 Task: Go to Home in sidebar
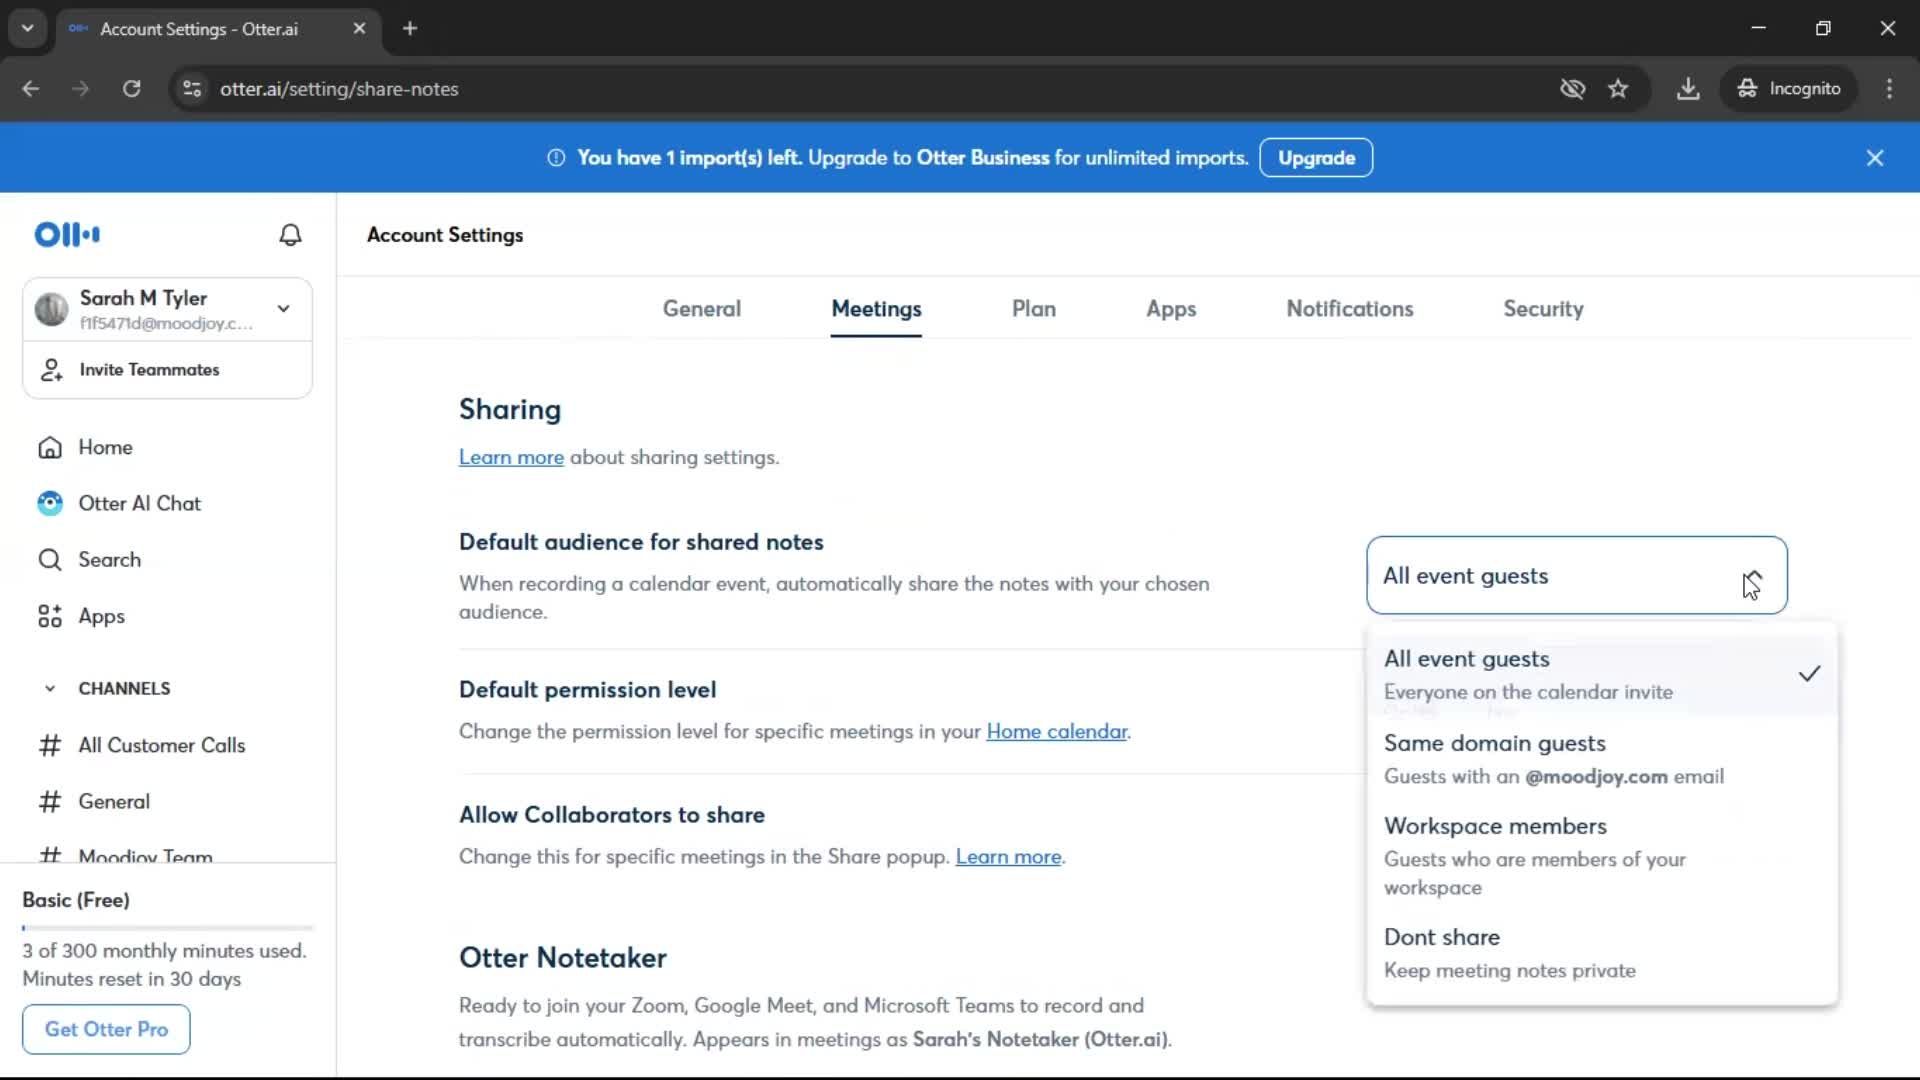point(106,447)
